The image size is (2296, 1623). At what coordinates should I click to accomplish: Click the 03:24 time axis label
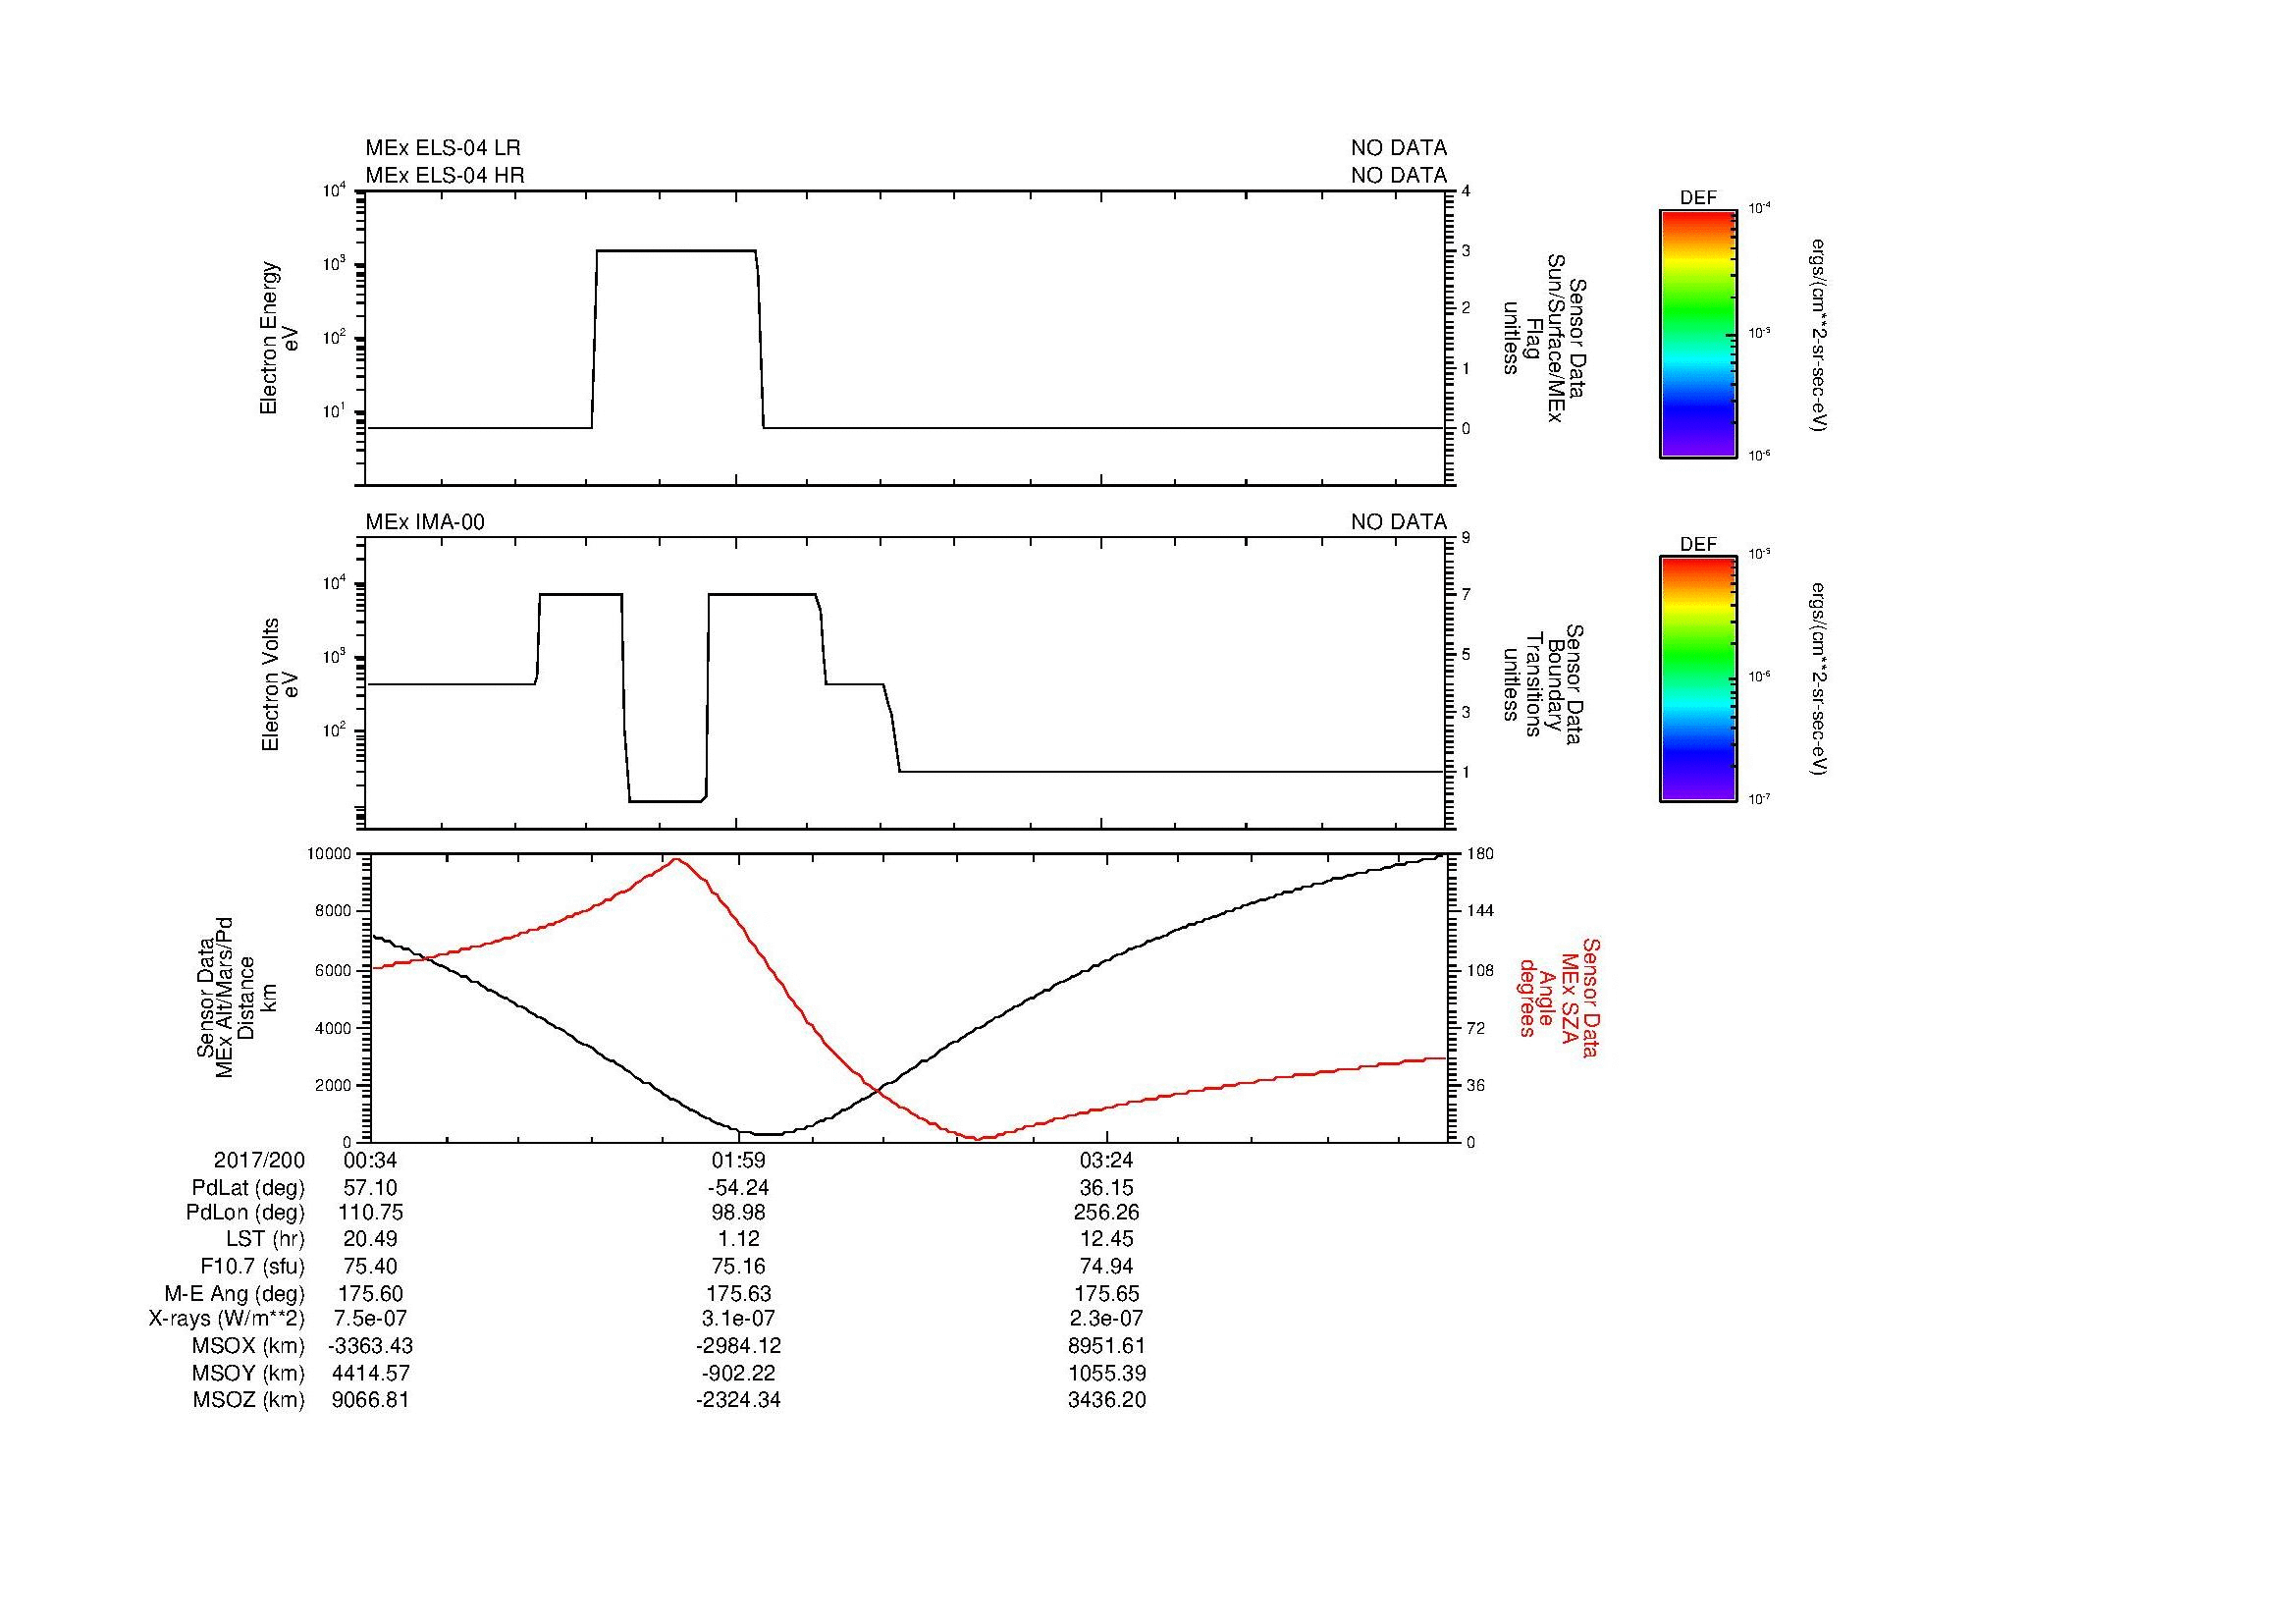(x=1106, y=1160)
